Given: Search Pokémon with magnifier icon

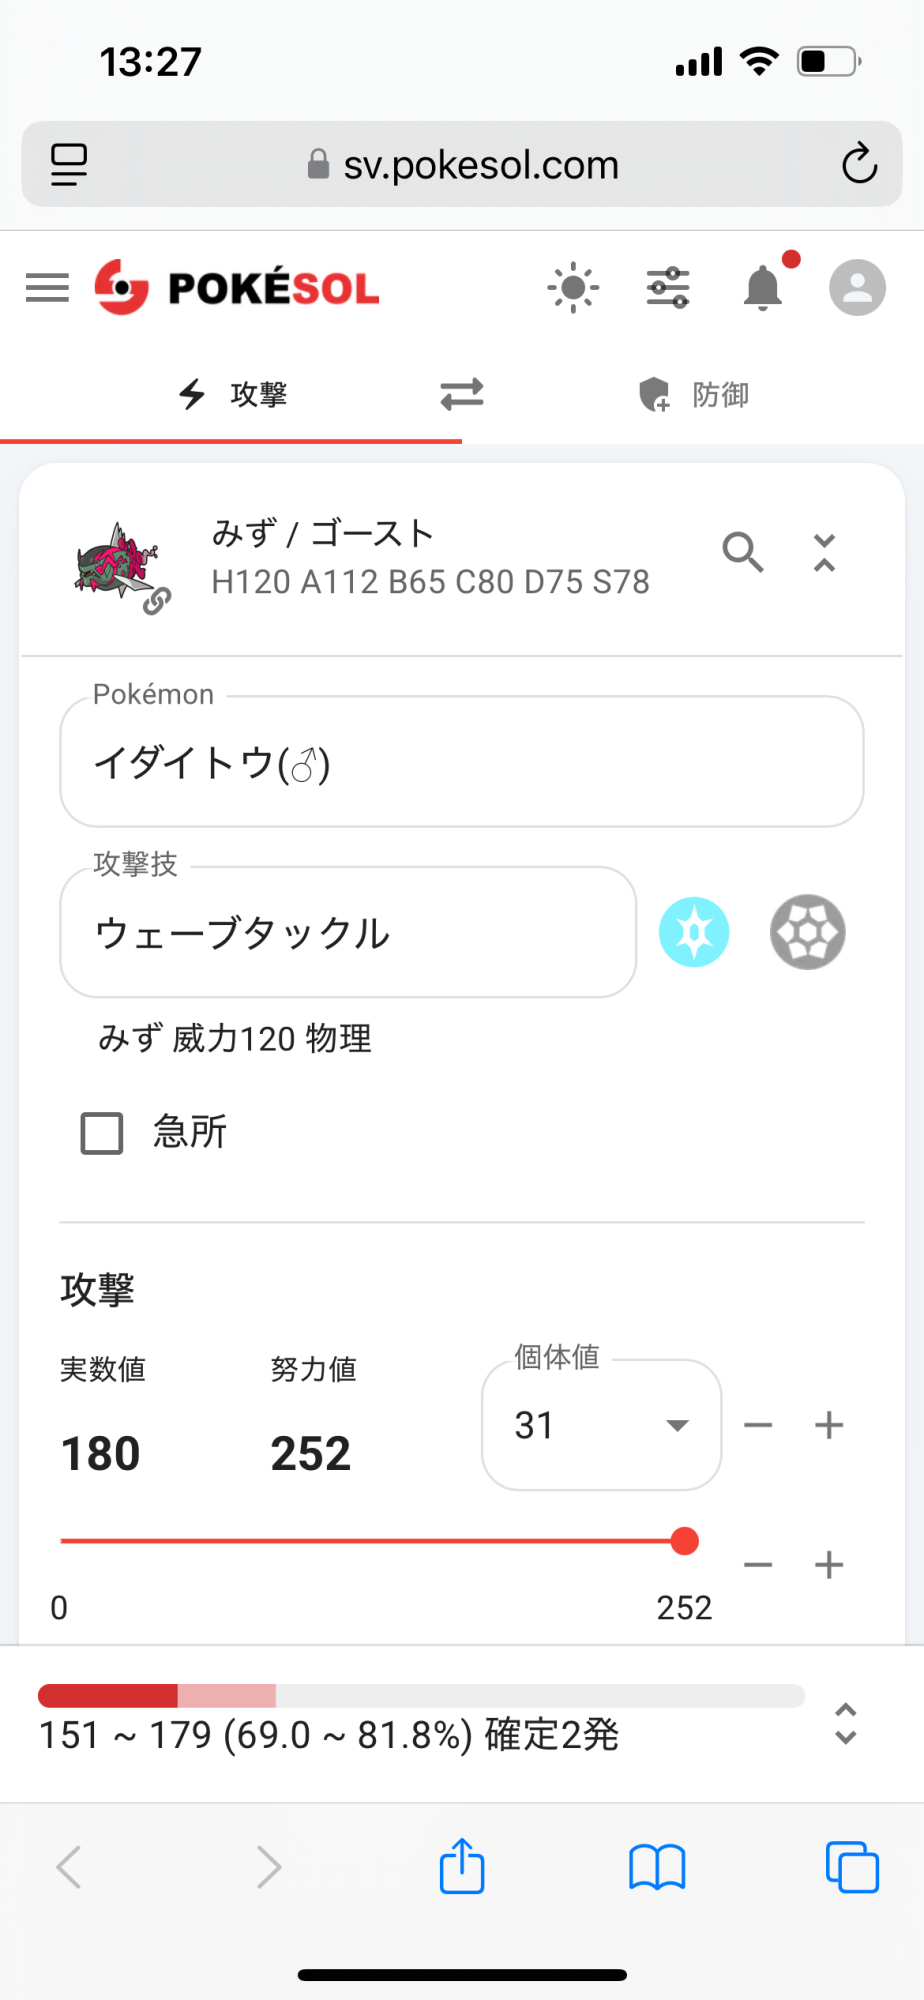Looking at the screenshot, I should point(743,551).
